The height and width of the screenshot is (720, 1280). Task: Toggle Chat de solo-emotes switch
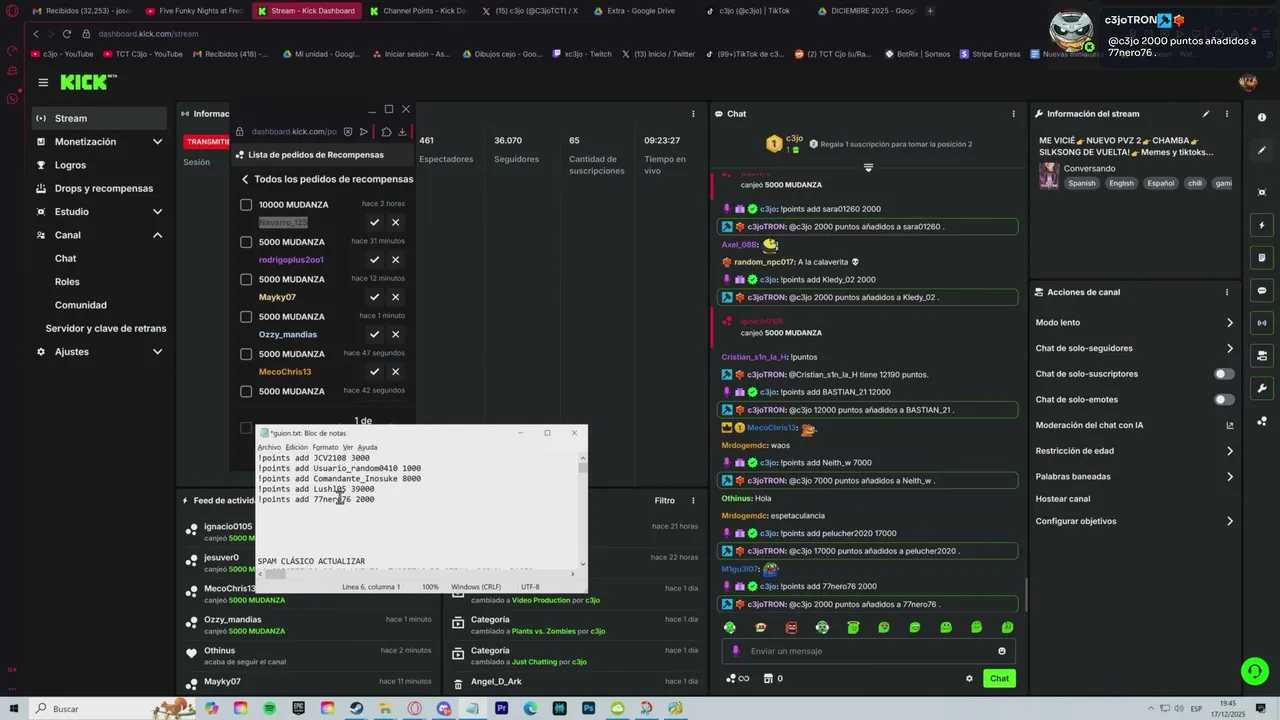pyautogui.click(x=1224, y=399)
